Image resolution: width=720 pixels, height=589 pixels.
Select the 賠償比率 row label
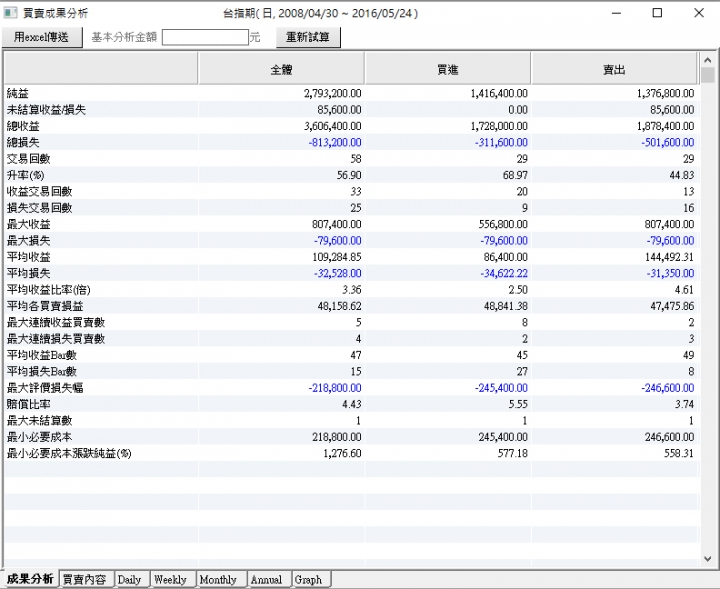28,404
